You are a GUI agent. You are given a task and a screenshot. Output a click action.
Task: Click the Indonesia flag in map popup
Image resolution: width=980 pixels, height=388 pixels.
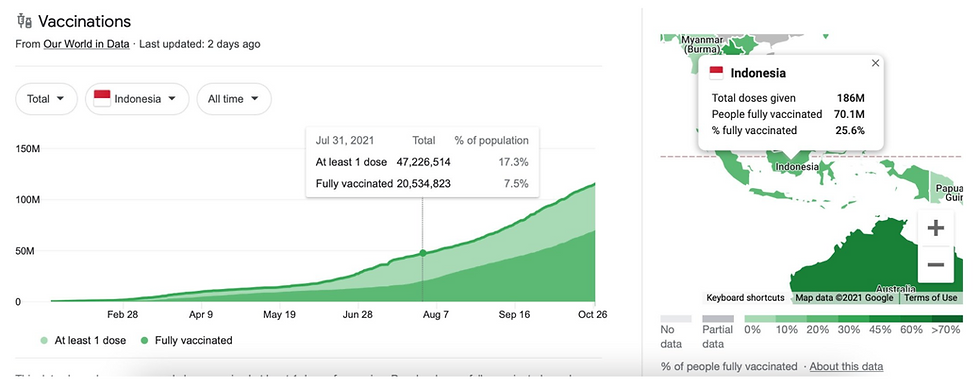pos(716,72)
